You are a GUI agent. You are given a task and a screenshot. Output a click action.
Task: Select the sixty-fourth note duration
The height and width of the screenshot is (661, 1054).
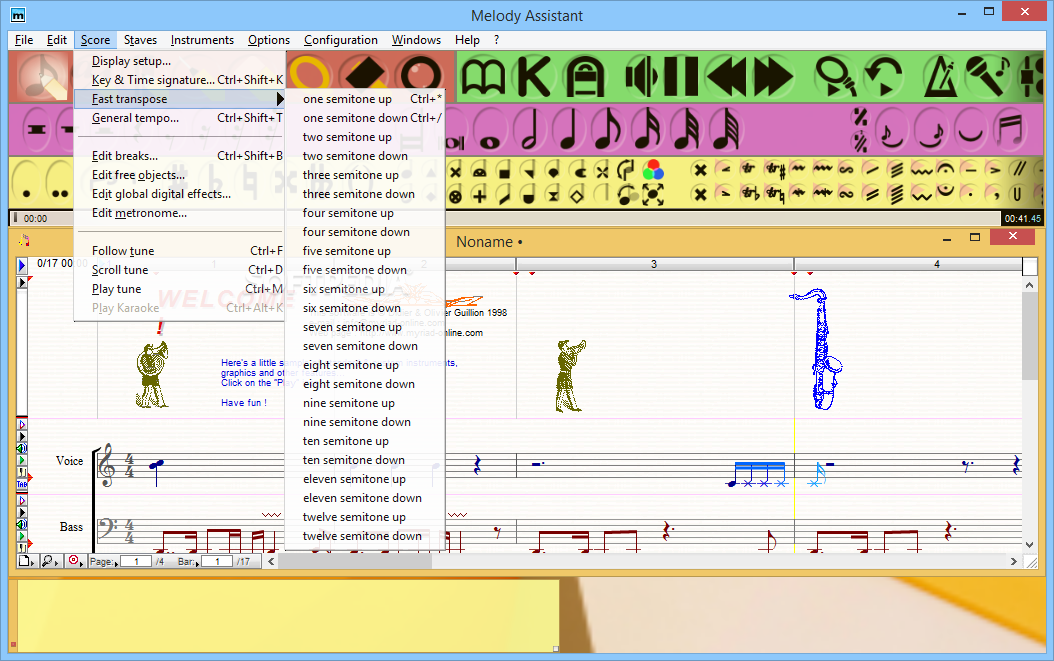[726, 130]
